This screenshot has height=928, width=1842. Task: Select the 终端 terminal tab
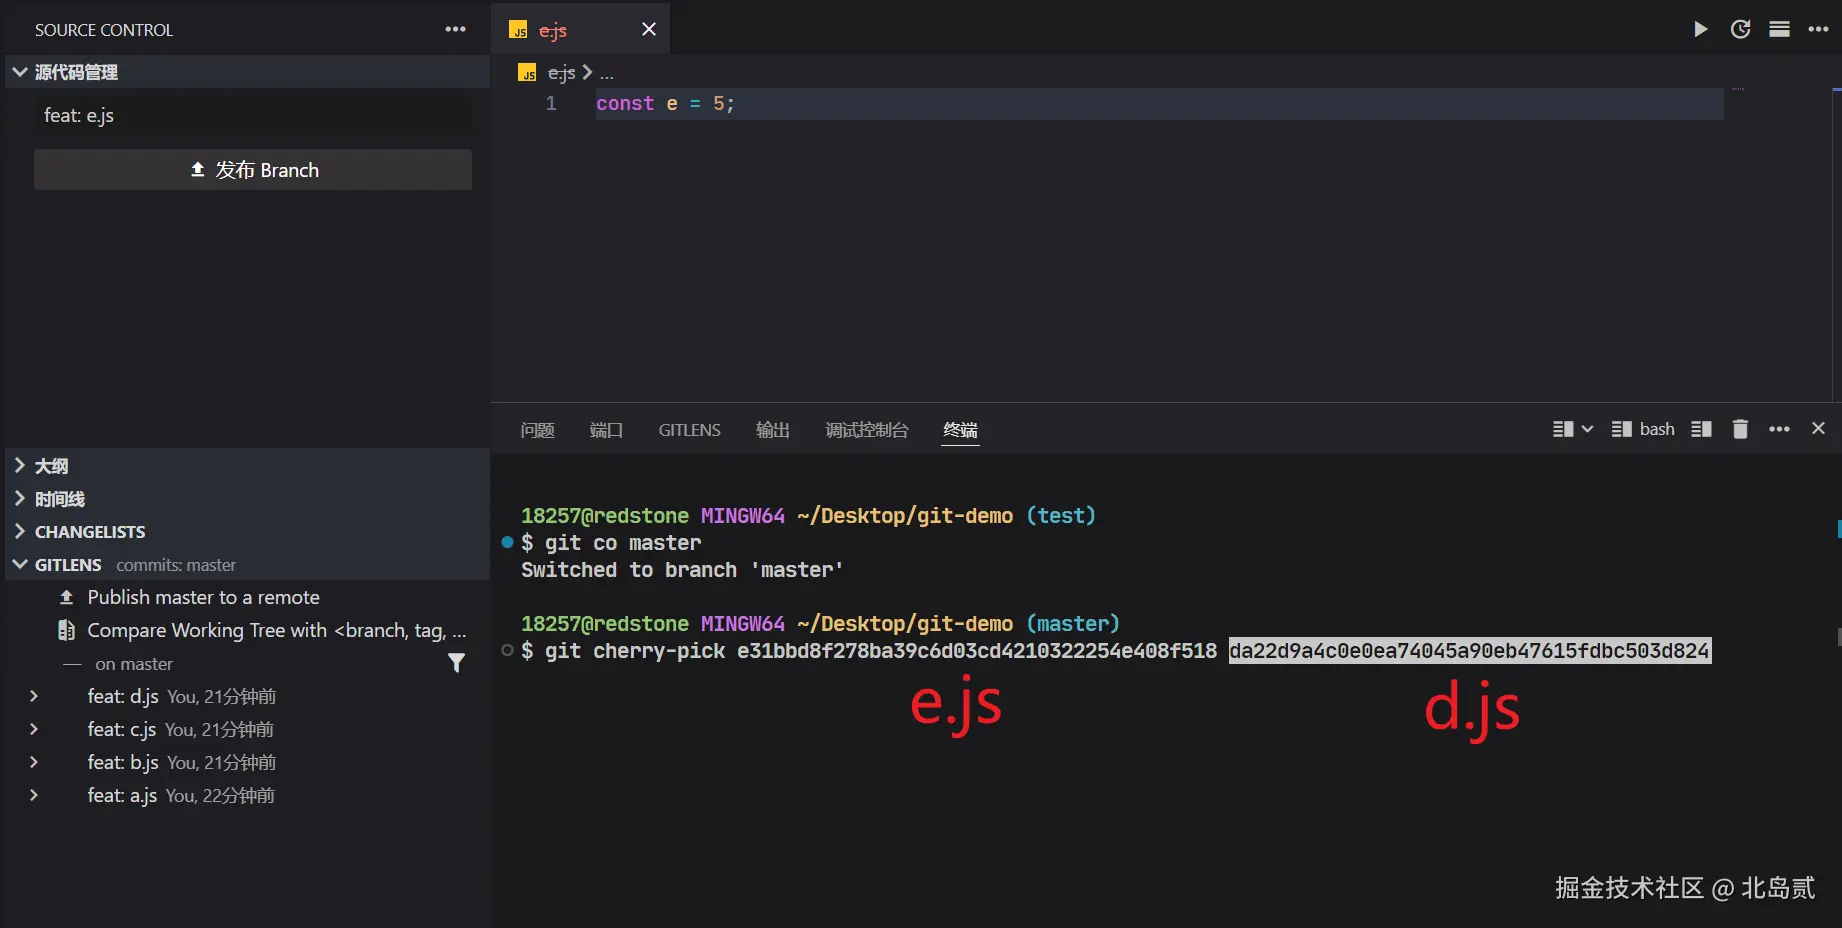tap(960, 430)
